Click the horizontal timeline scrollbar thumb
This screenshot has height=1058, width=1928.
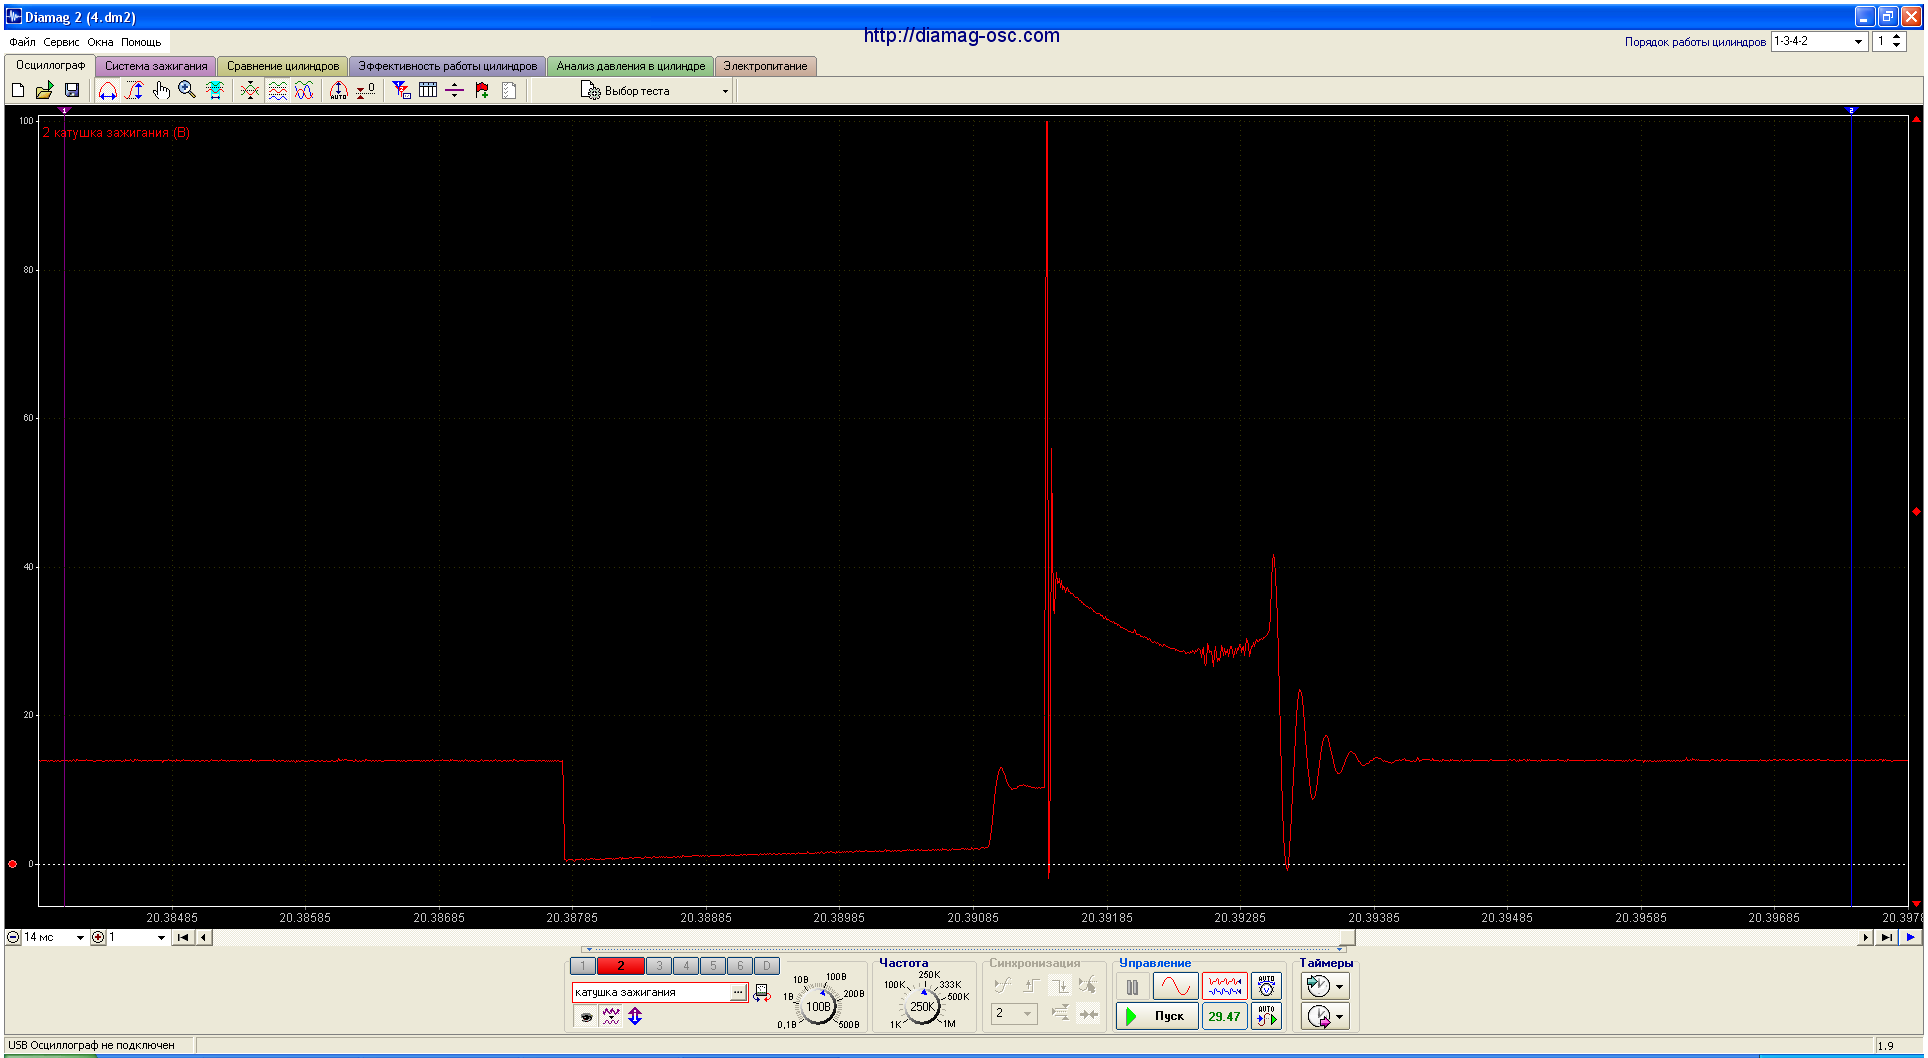pos(1349,937)
